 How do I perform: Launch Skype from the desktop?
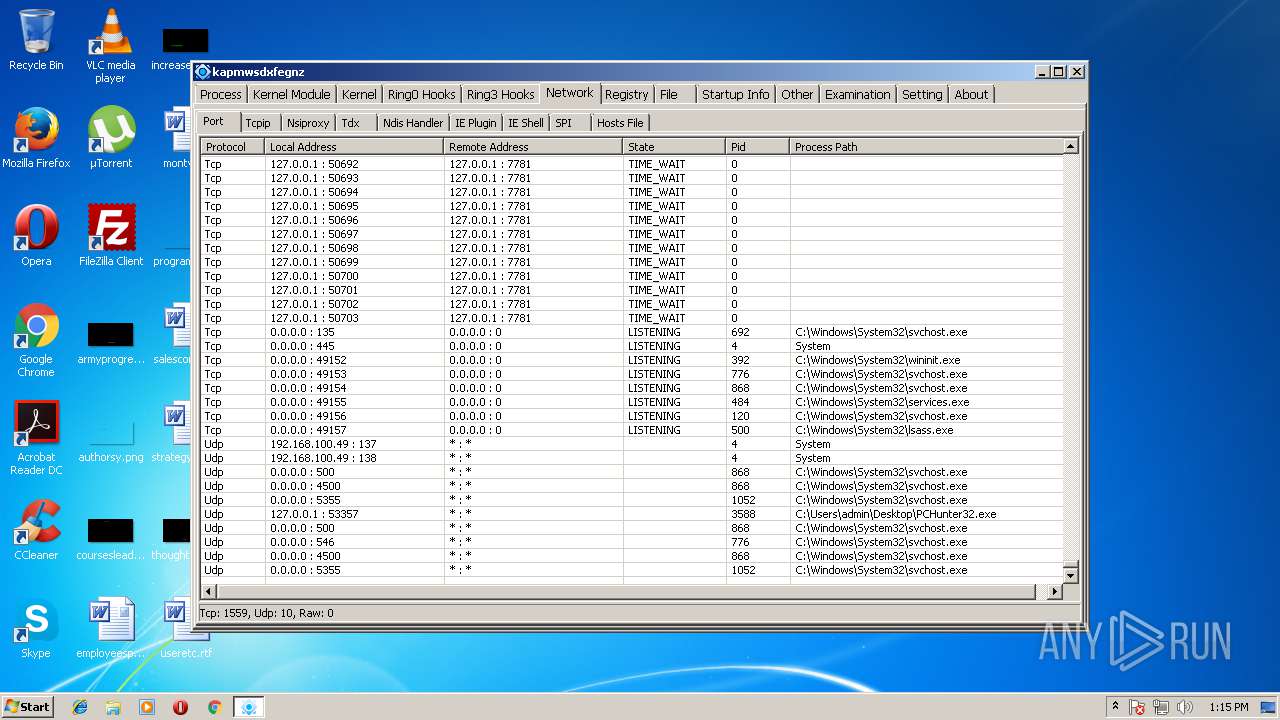[x=36, y=628]
